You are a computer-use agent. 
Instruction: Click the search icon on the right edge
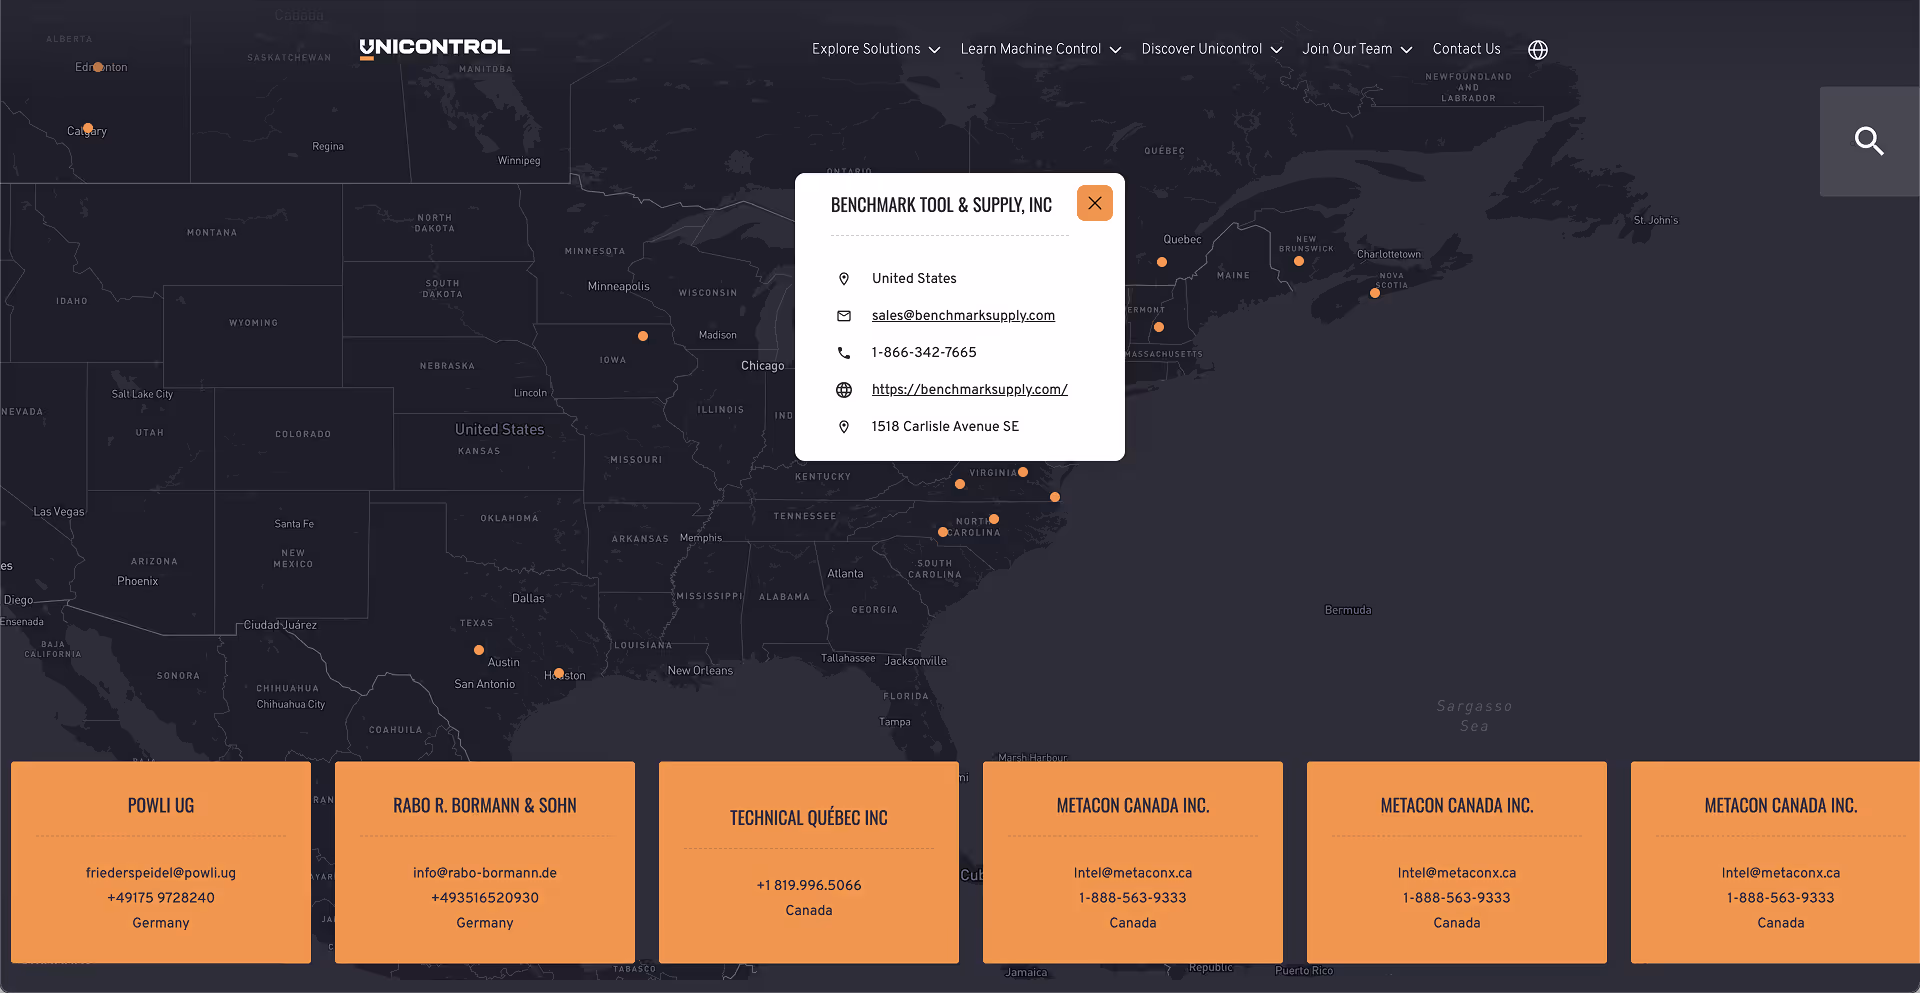coord(1870,141)
